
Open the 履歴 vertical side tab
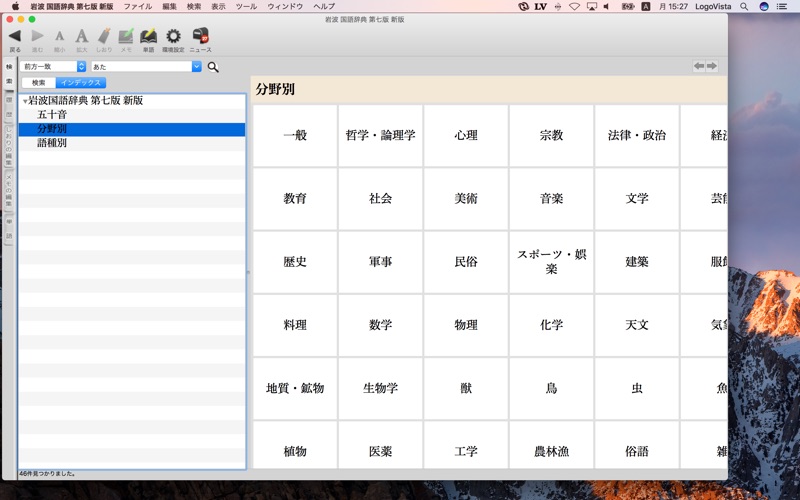pos(9,107)
